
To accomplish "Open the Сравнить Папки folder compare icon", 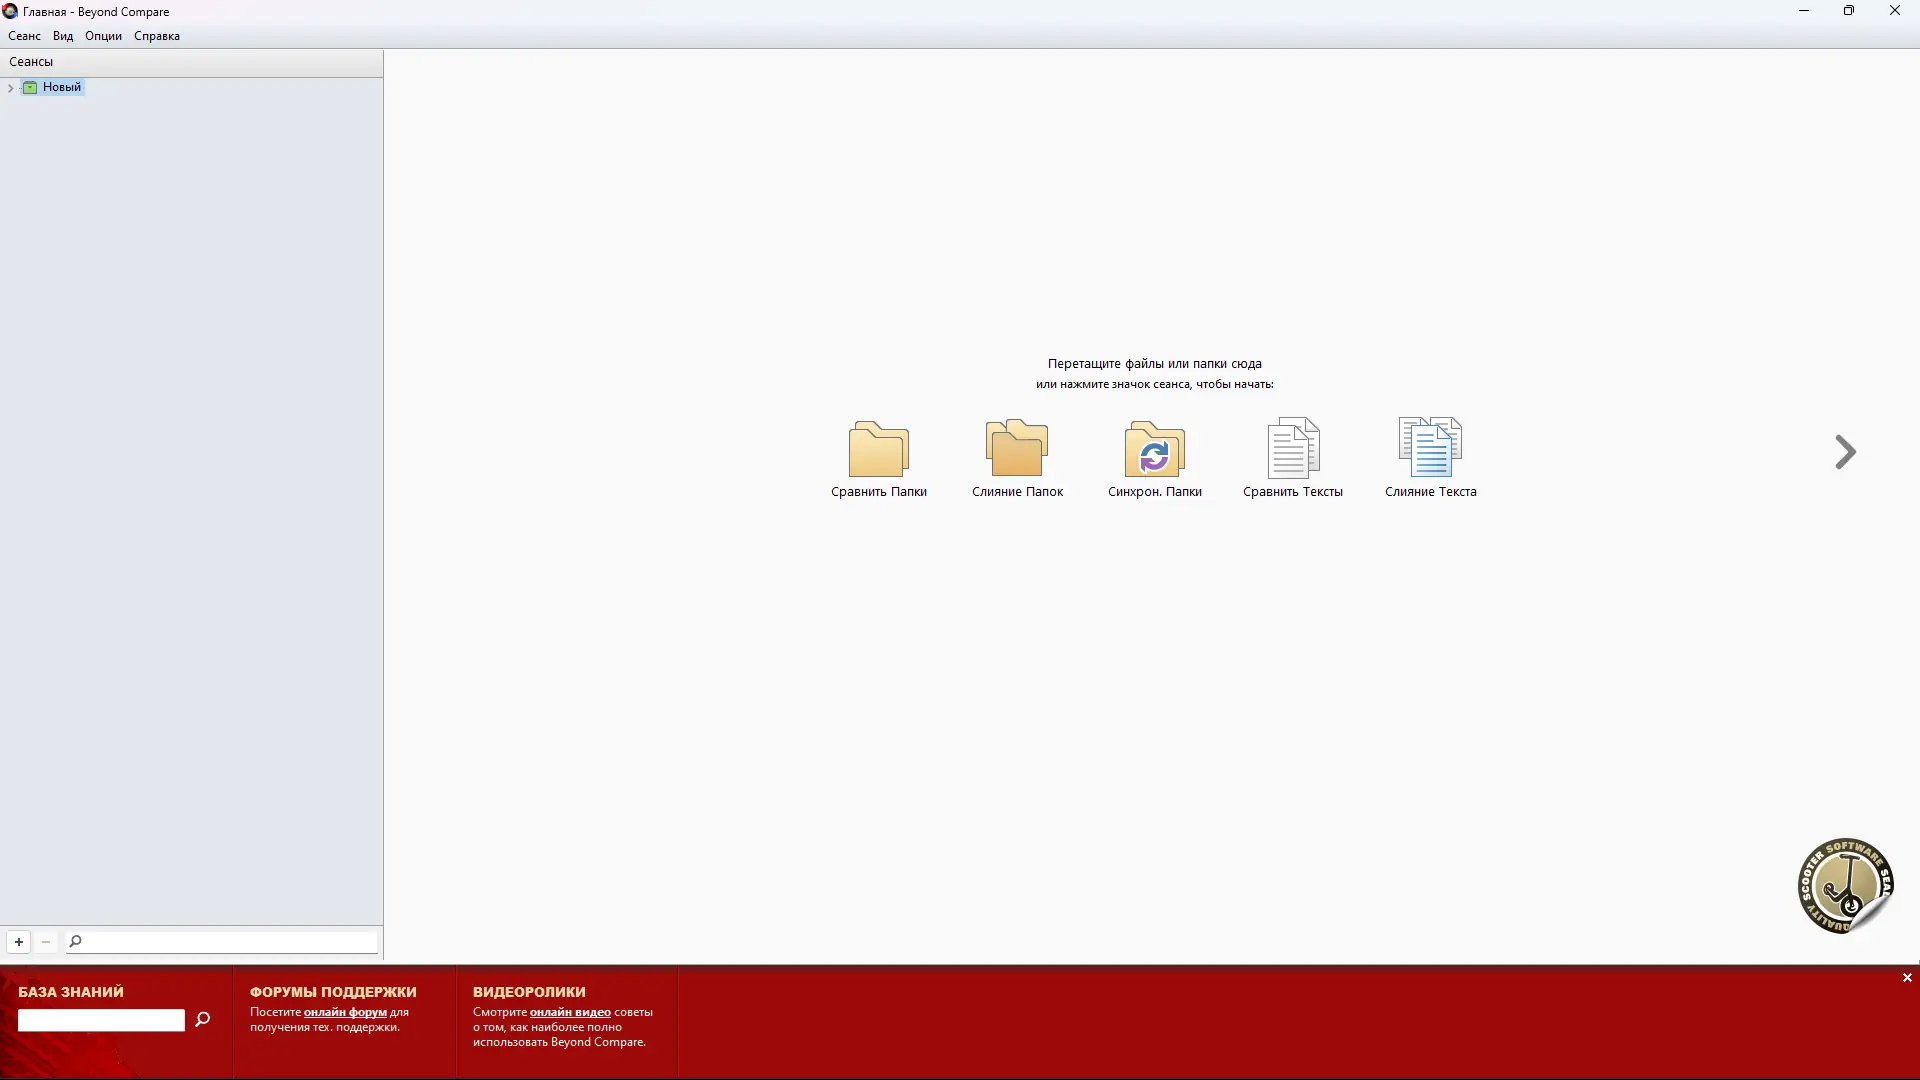I will coord(878,449).
